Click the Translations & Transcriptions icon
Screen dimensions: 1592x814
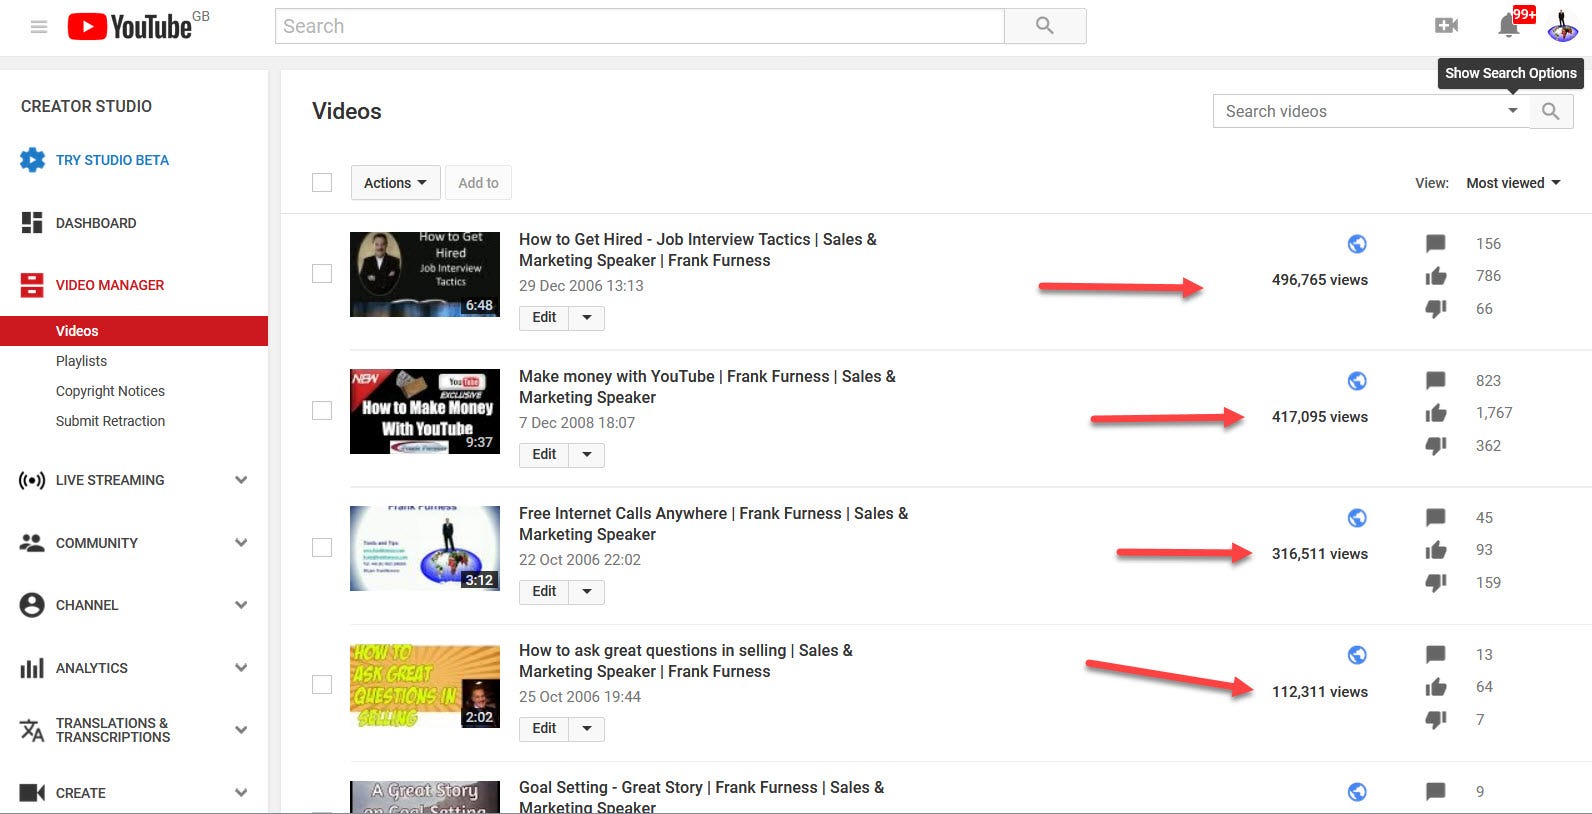point(32,730)
